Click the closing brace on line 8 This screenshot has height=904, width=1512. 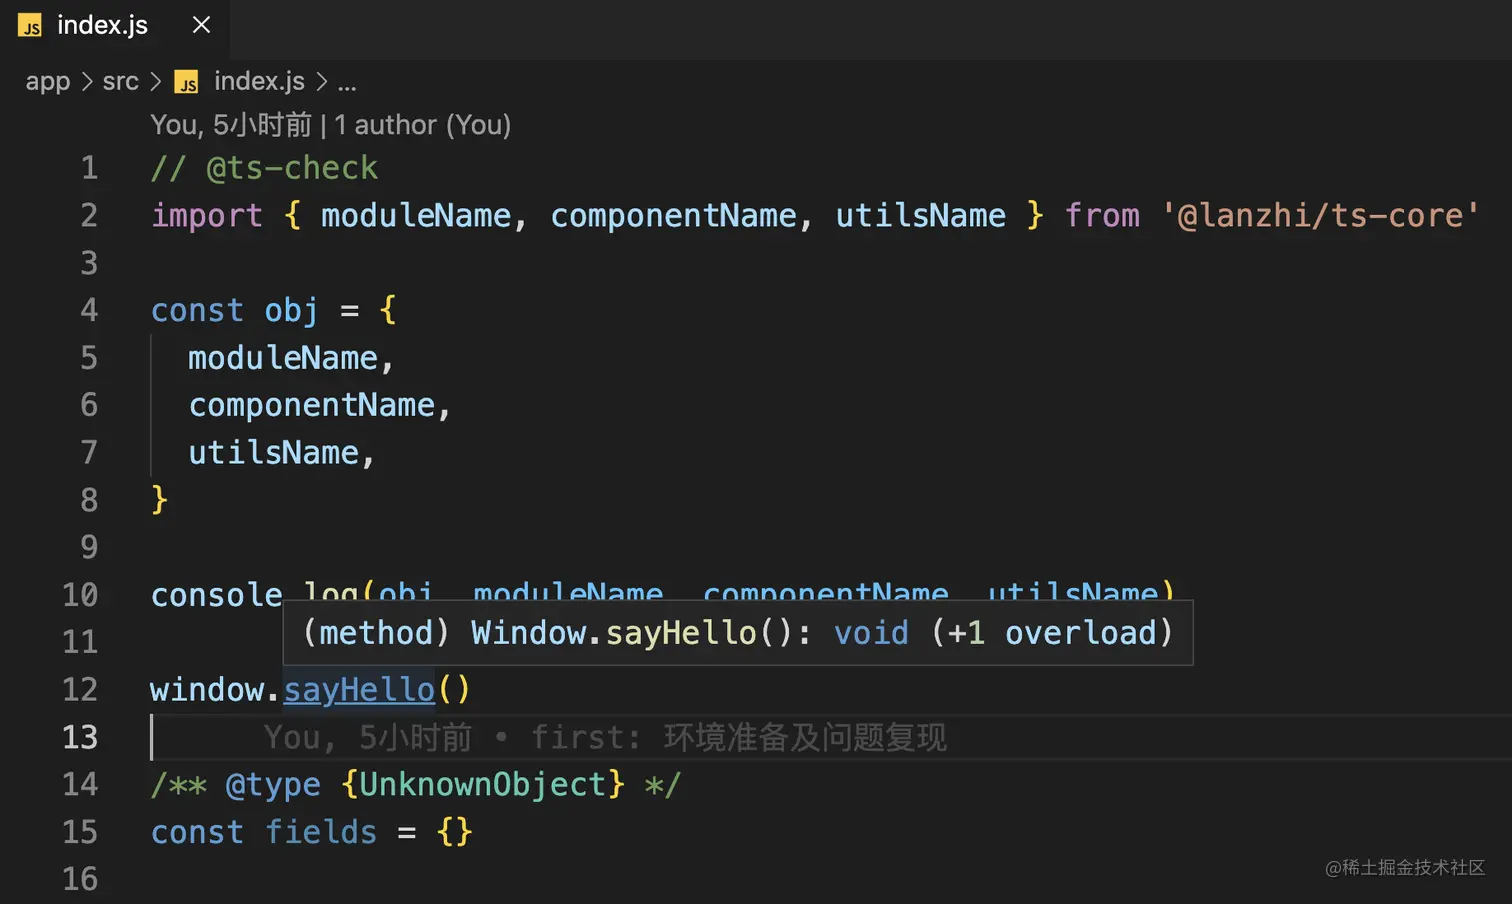click(x=159, y=499)
